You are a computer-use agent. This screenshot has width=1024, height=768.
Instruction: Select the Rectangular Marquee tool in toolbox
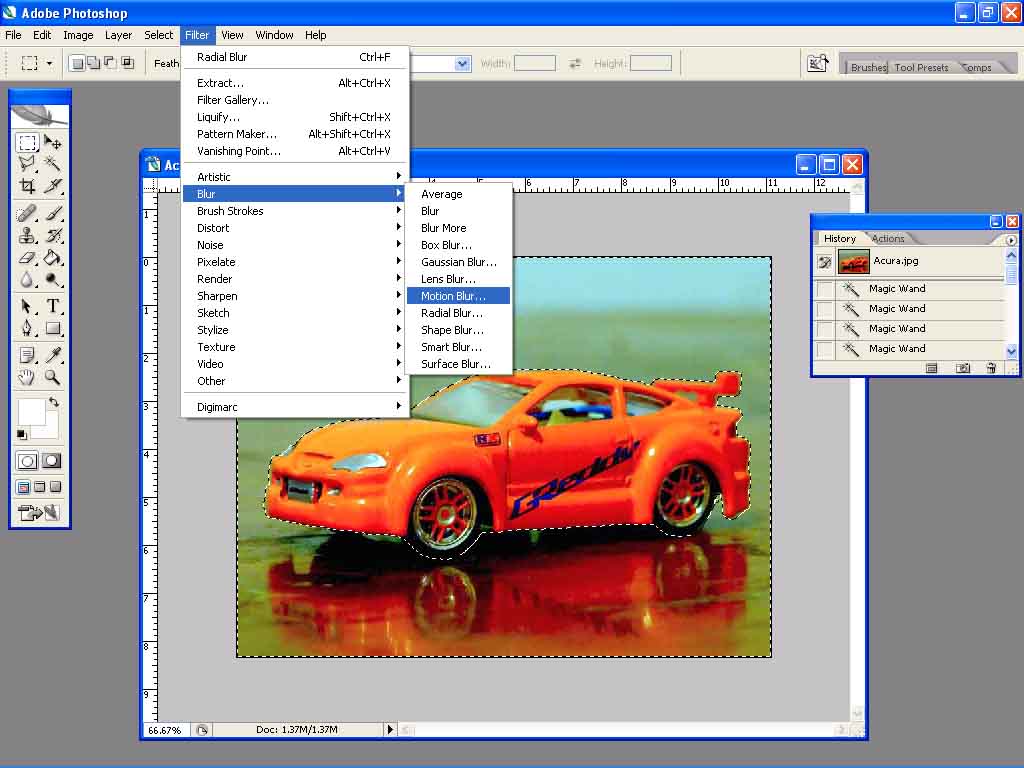tap(27, 142)
